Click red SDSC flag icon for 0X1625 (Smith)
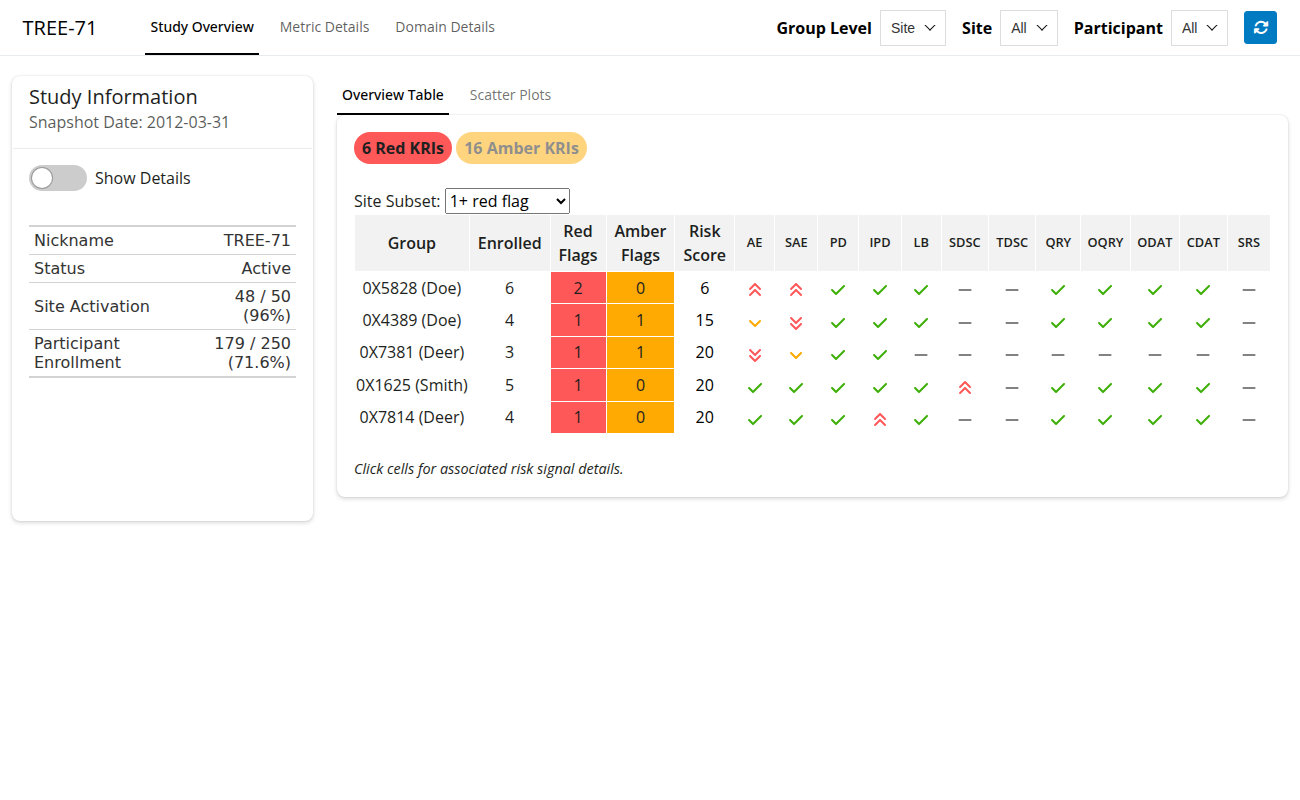Screen dimensions: 1300x800 click(964, 388)
